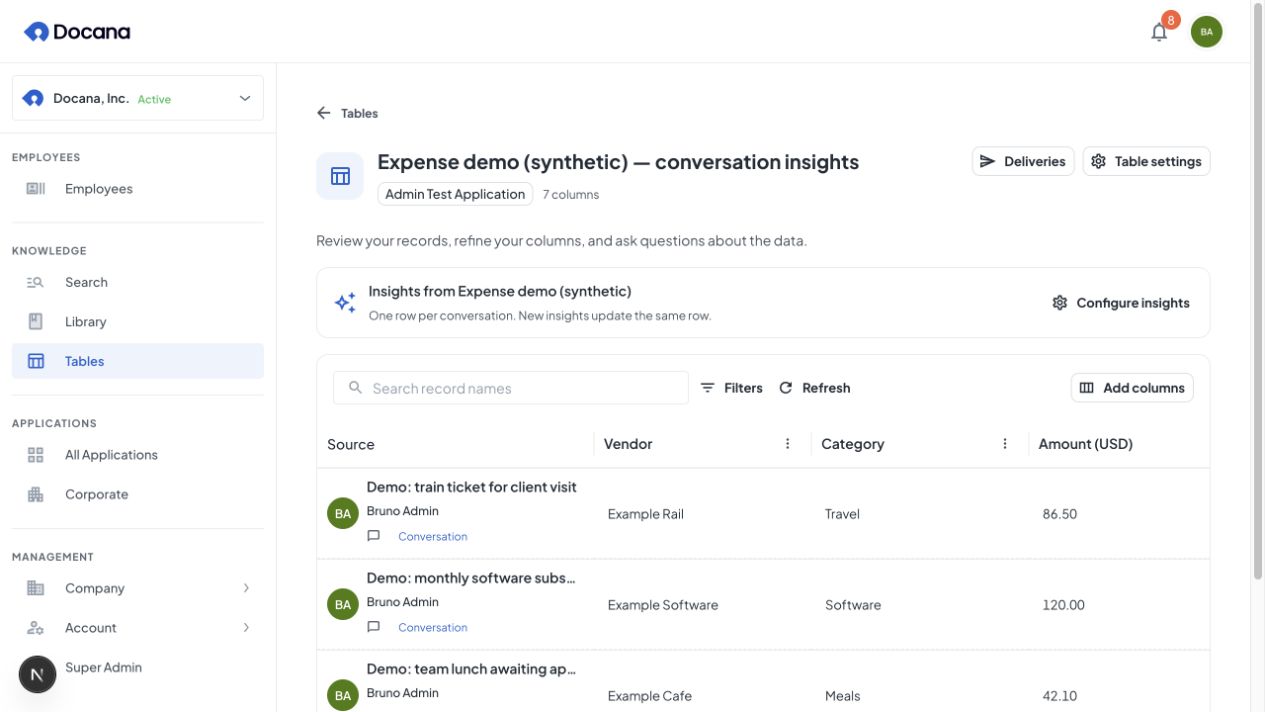Expand the Docana, Inc. company switcher
The height and width of the screenshot is (712, 1265).
(x=138, y=98)
